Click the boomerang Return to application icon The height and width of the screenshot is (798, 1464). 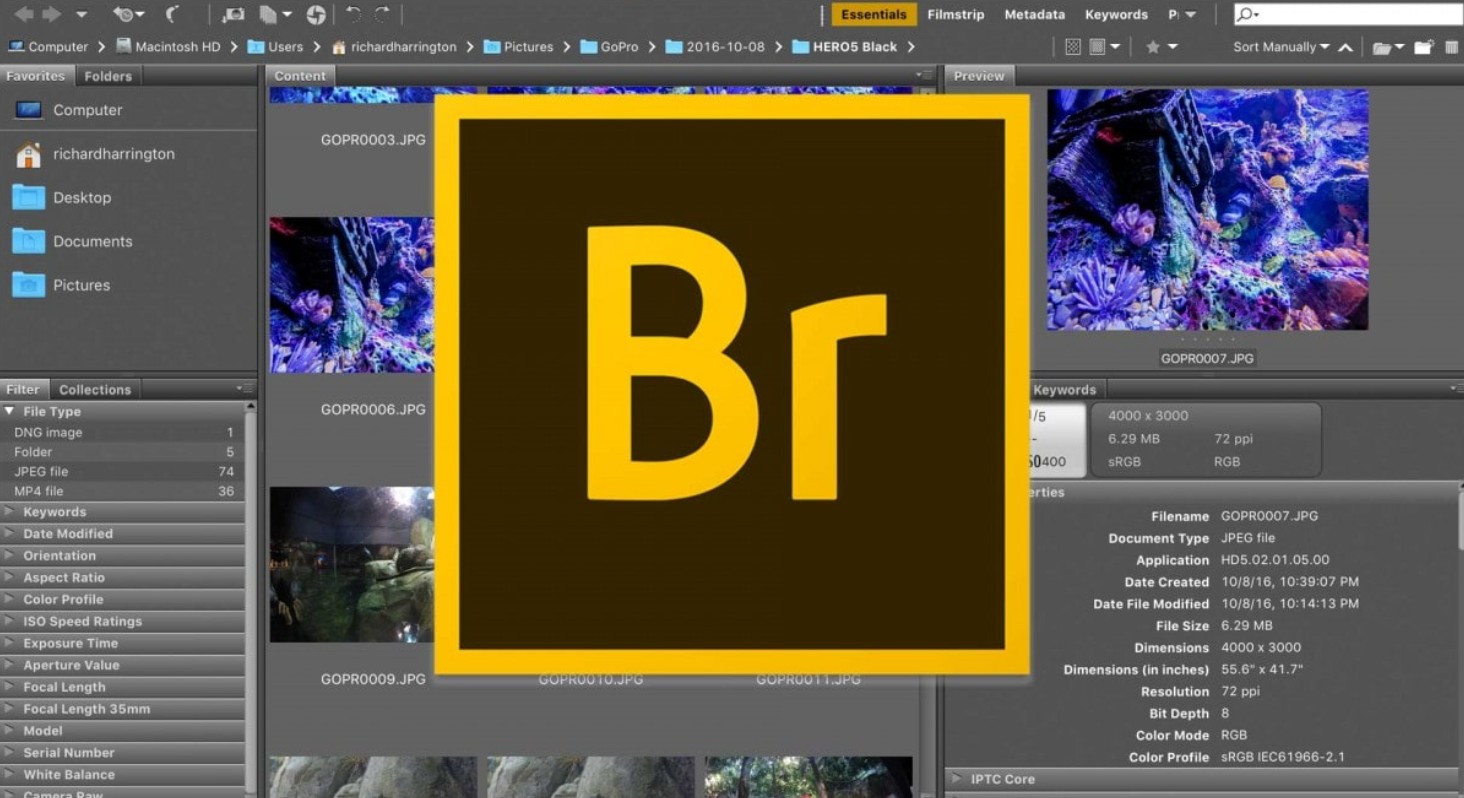pyautogui.click(x=172, y=15)
